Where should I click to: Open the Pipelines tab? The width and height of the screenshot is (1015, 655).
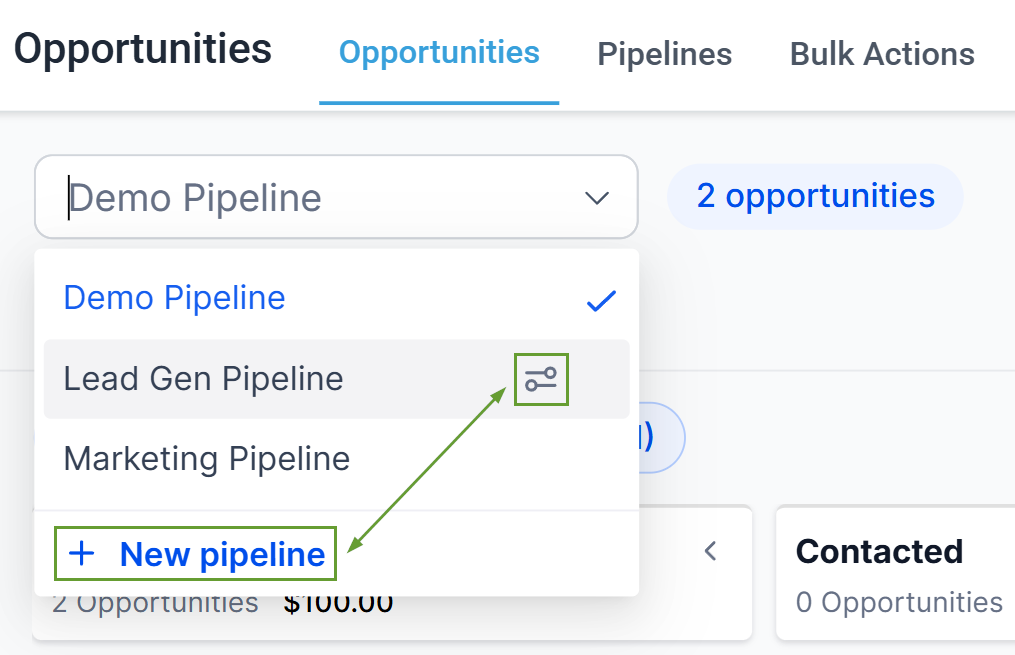[x=664, y=54]
